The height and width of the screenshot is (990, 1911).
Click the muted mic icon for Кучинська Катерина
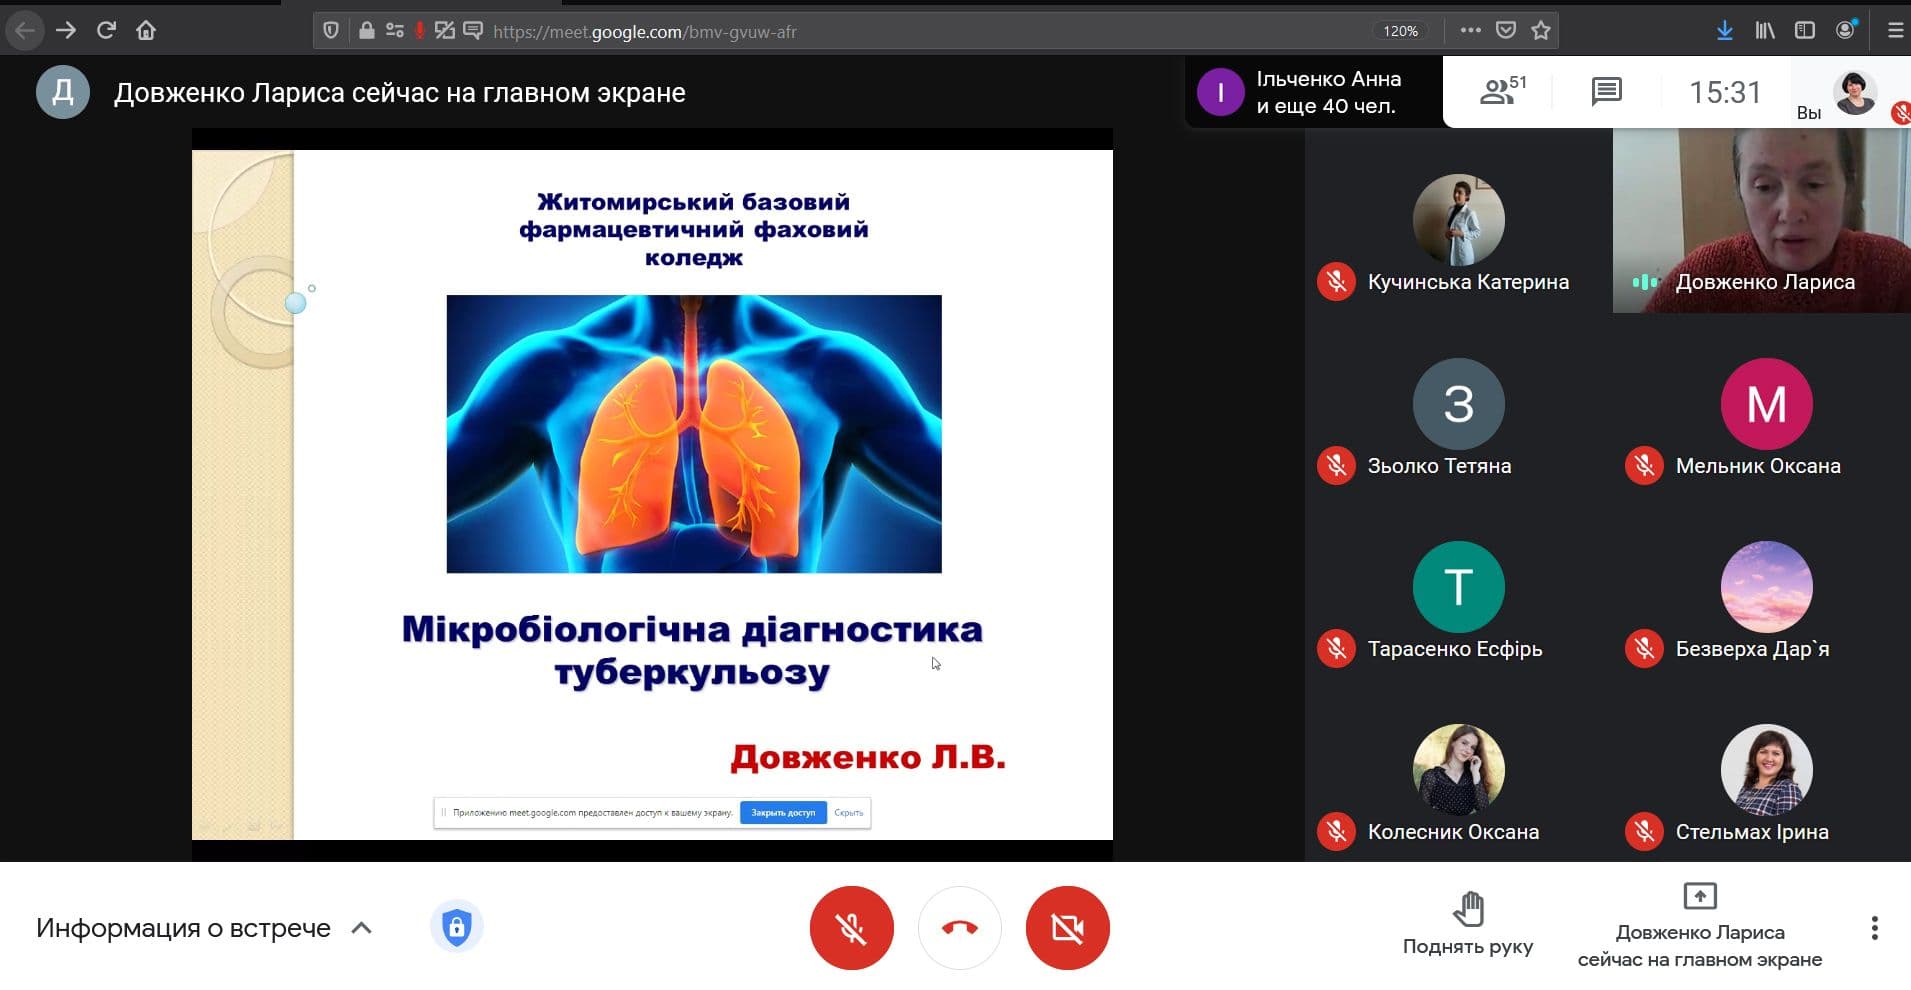pyautogui.click(x=1336, y=282)
